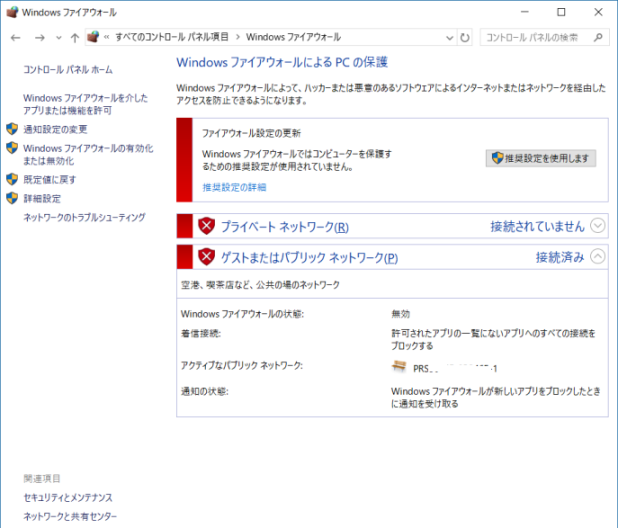The width and height of the screenshot is (618, 528).
Task: Open コントロール パネル ホーム link
Action: [68, 70]
